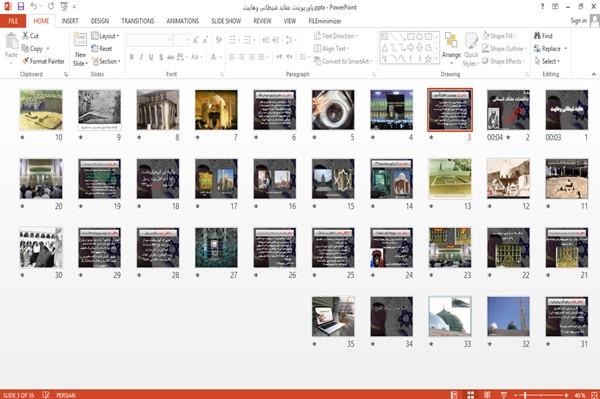
Task: Click Sign in link
Action: pos(578,21)
